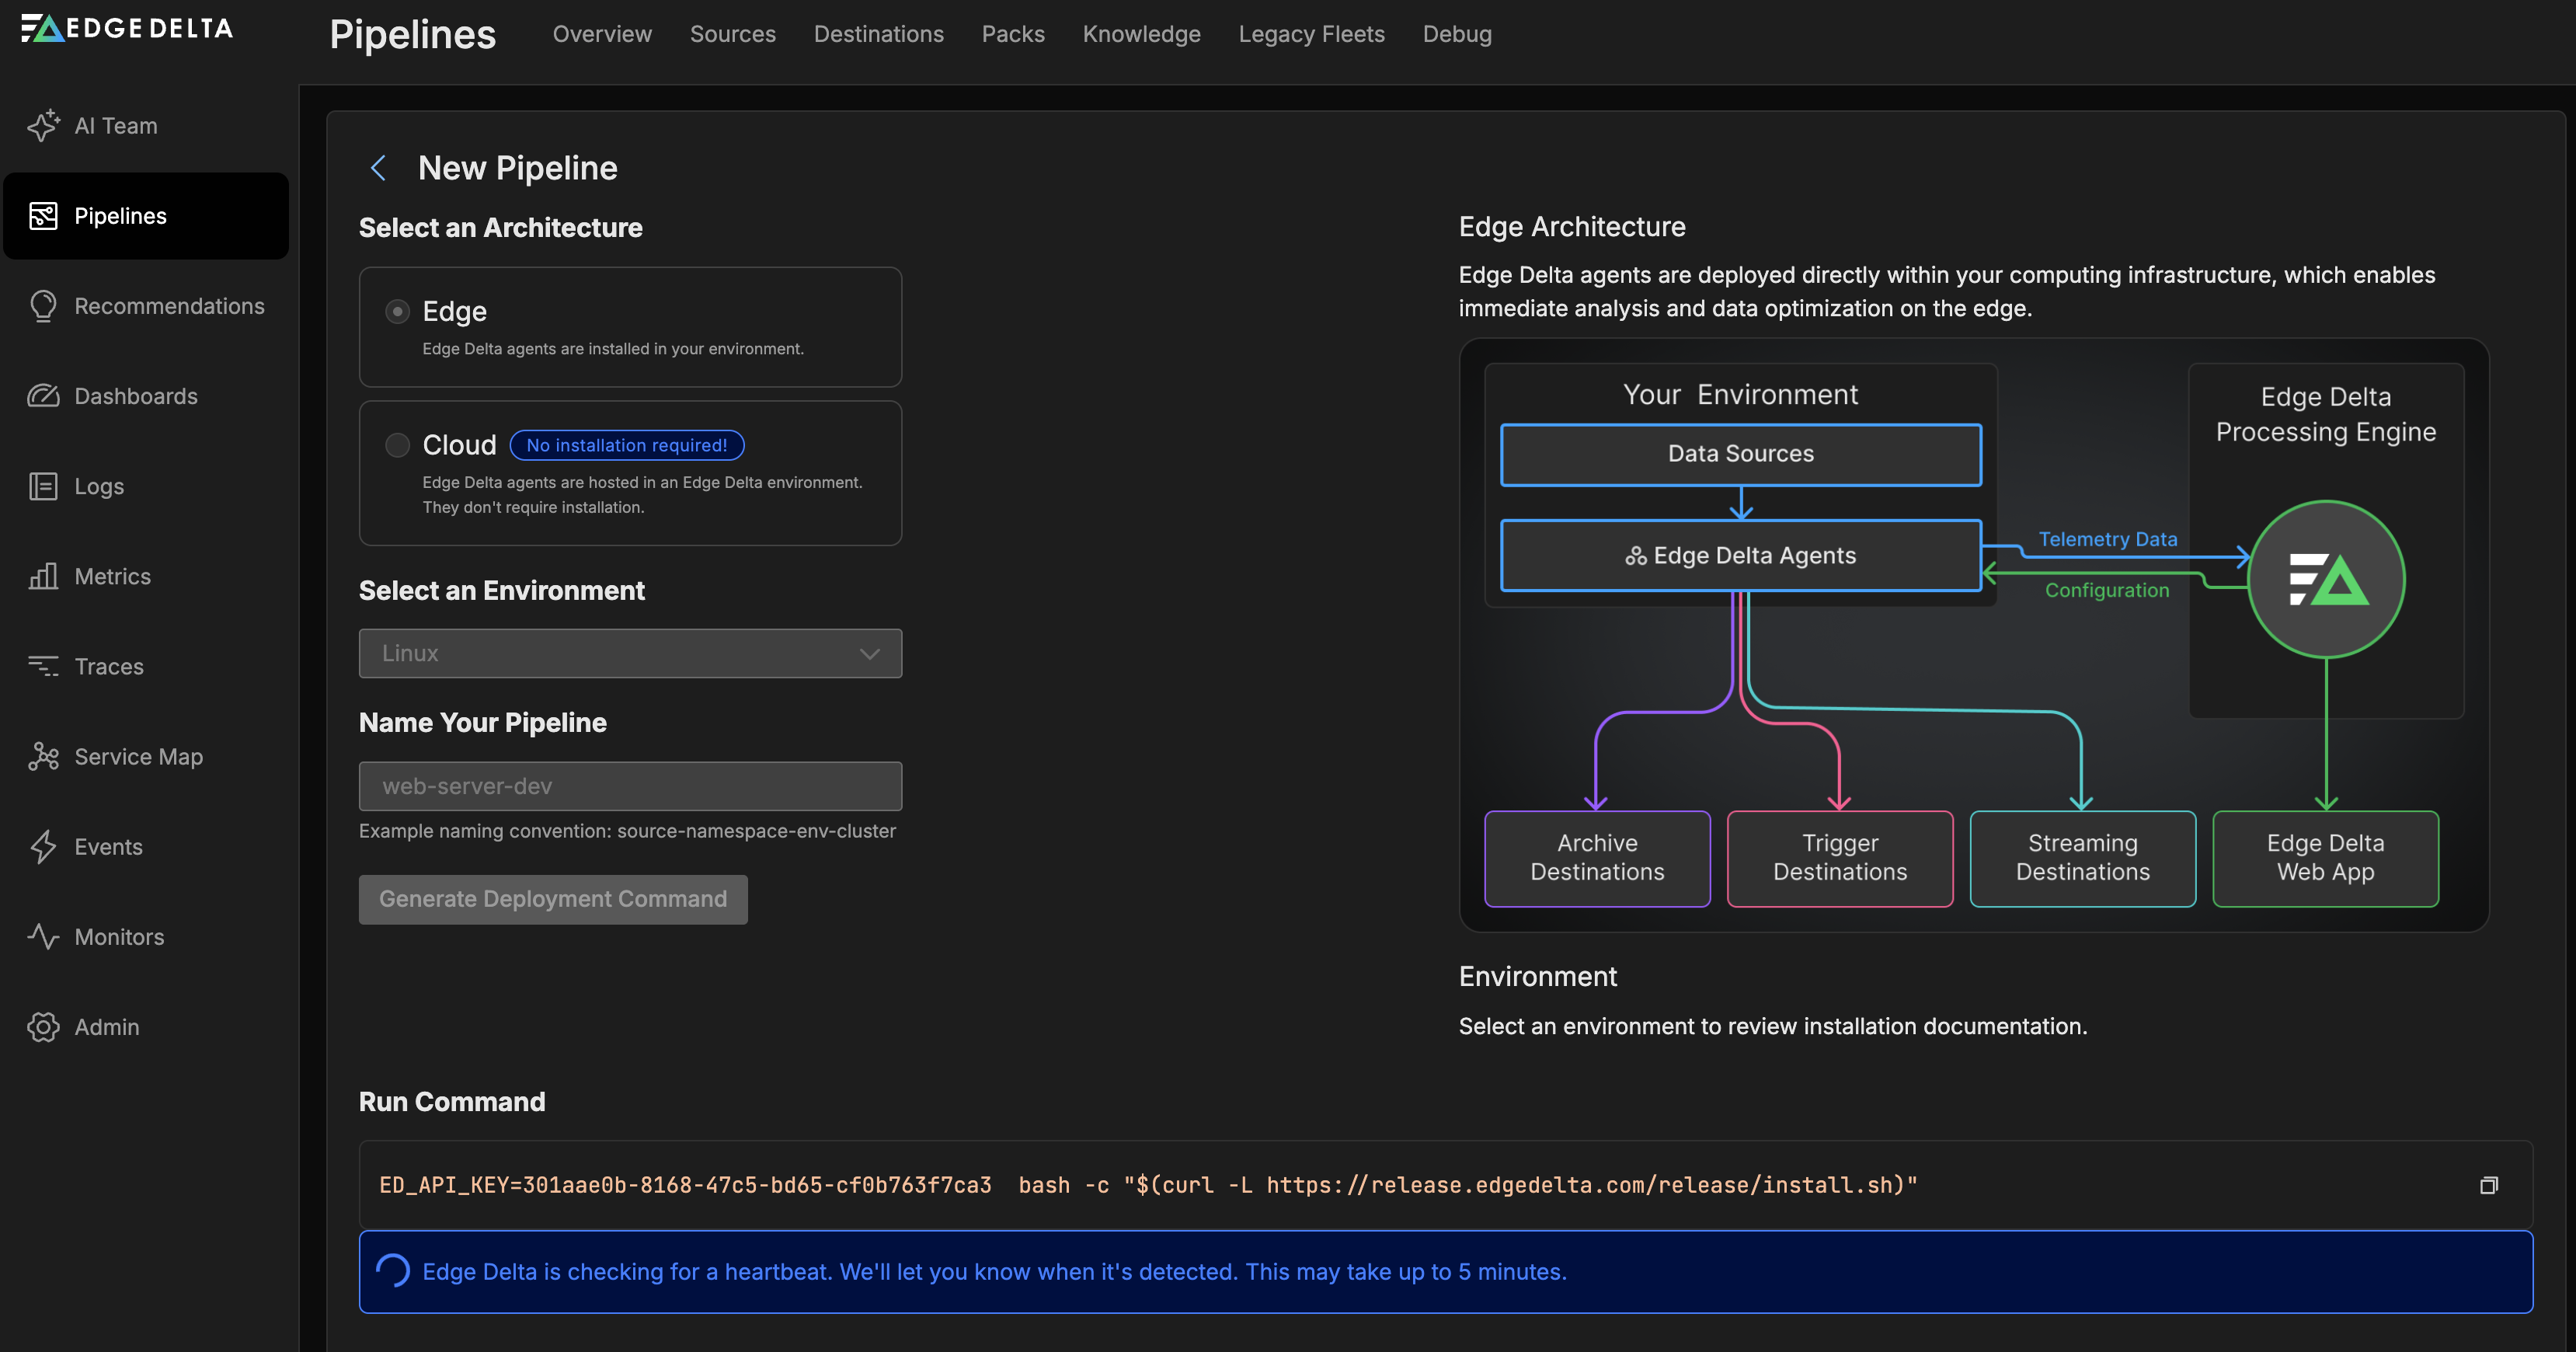Click the pipeline name input field

630,786
